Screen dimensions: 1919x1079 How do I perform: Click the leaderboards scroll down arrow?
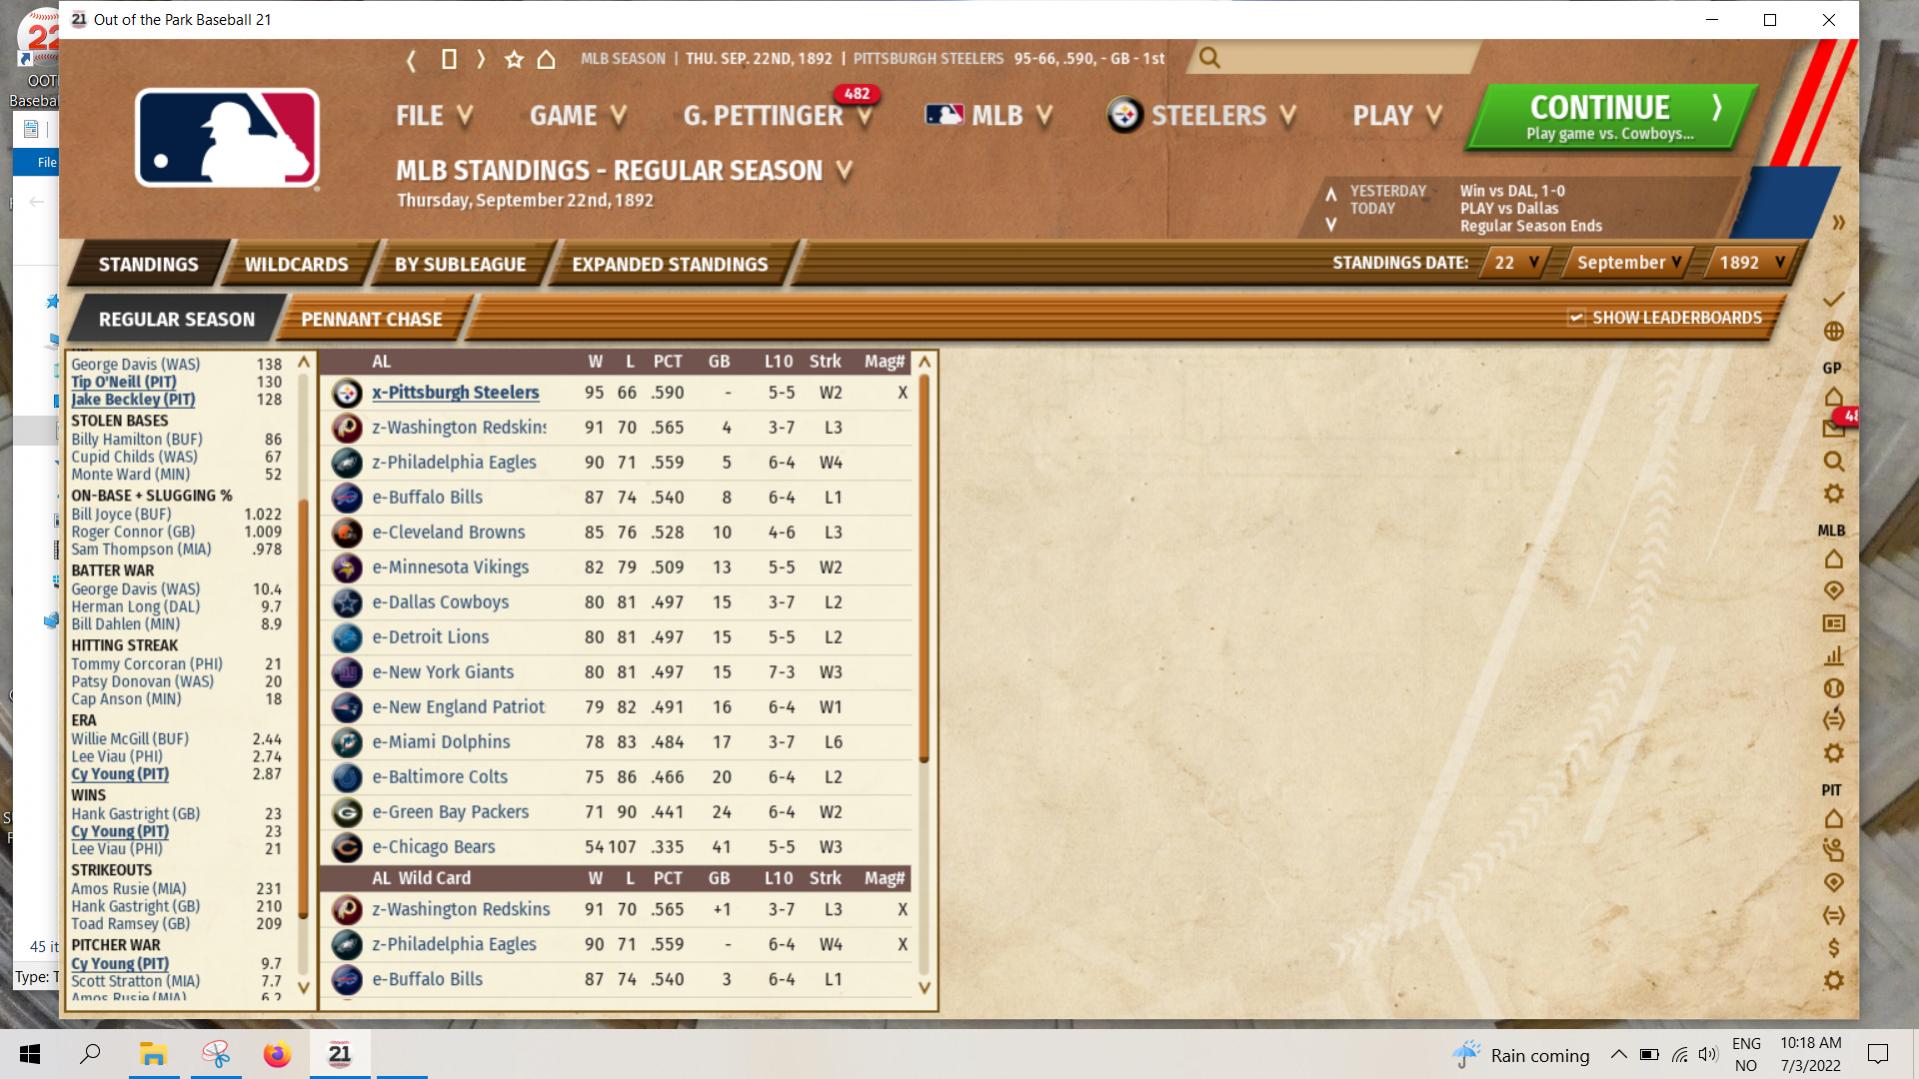(x=304, y=988)
